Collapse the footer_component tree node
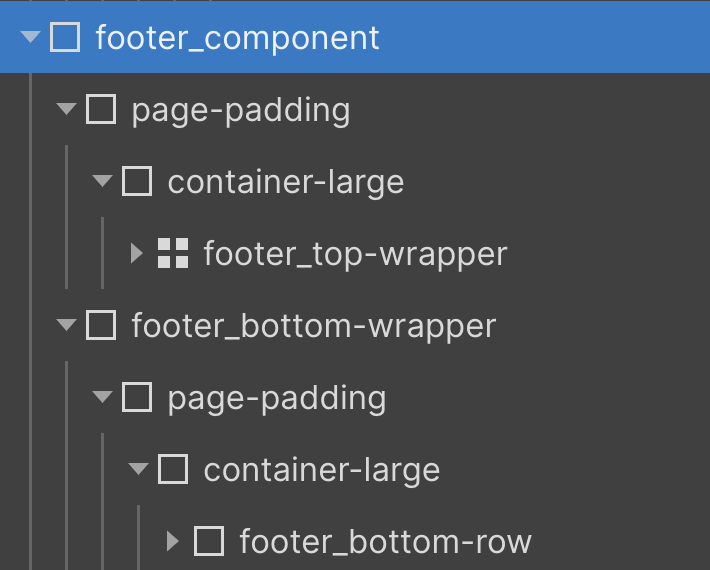This screenshot has height=570, width=710. coord(30,37)
